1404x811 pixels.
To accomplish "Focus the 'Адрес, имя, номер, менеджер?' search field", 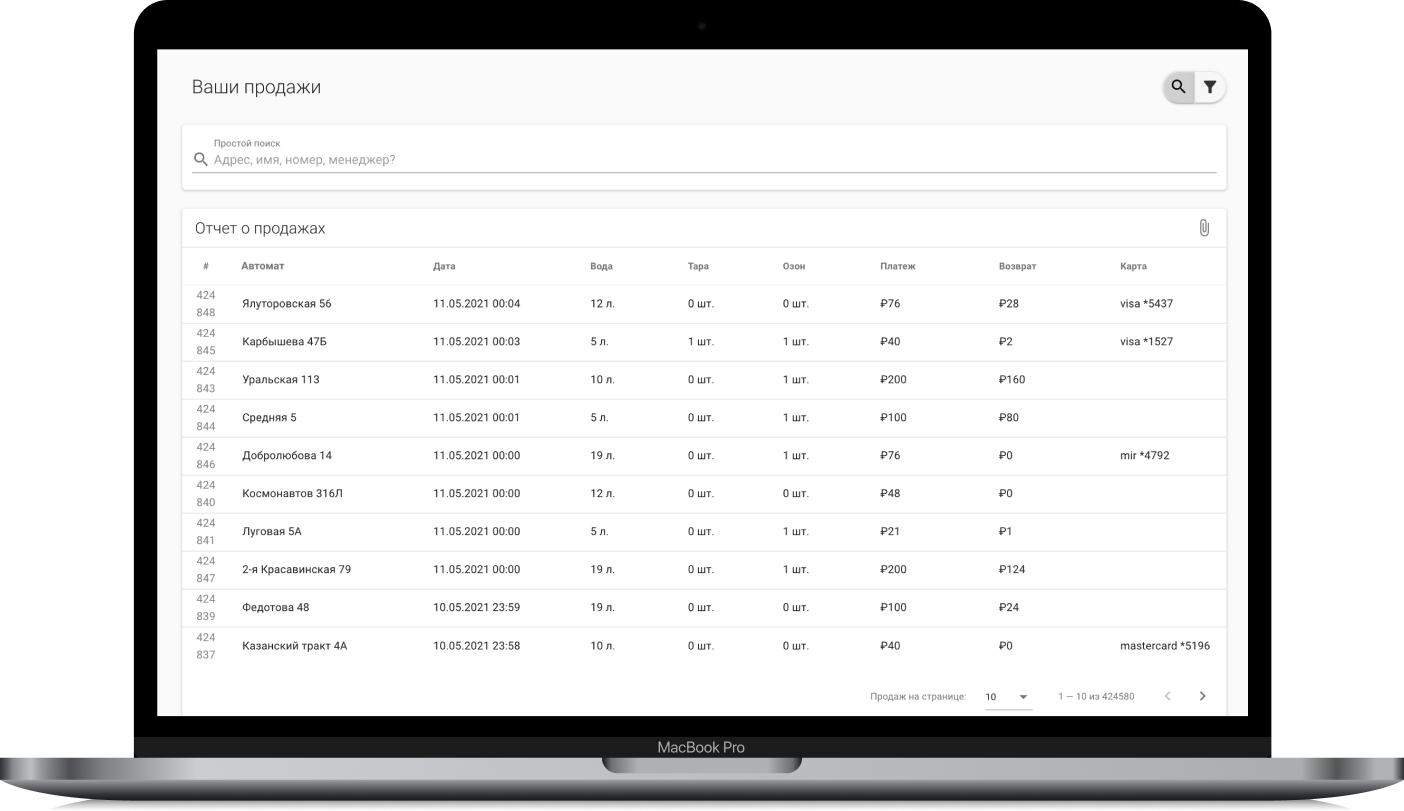I will tap(704, 159).
